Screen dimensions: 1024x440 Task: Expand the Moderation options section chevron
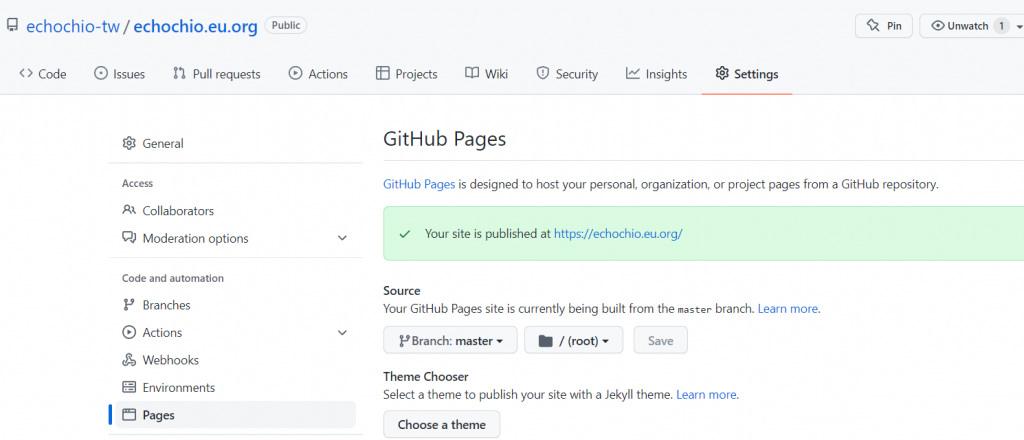(342, 238)
